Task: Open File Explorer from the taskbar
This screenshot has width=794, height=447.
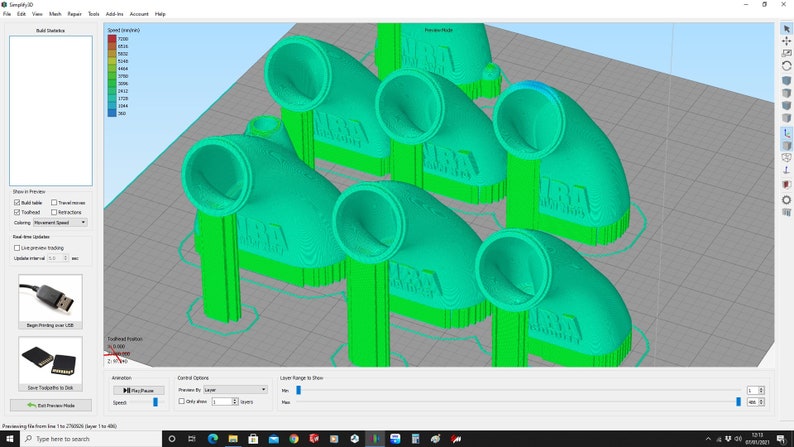Action: (233, 439)
